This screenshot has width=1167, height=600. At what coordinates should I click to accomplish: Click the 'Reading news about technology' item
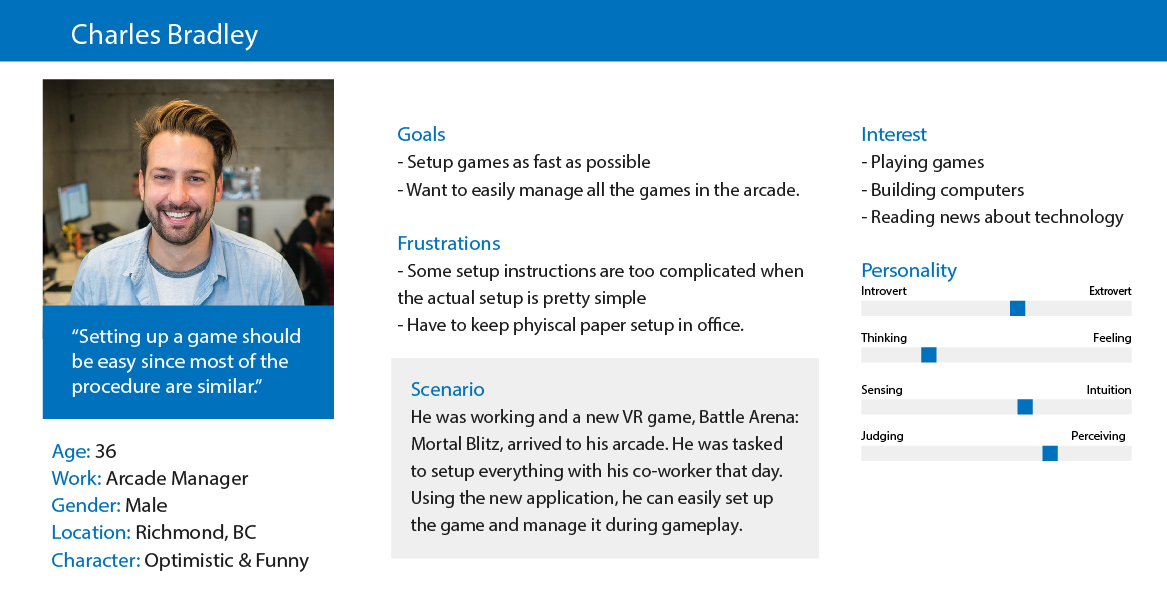992,217
